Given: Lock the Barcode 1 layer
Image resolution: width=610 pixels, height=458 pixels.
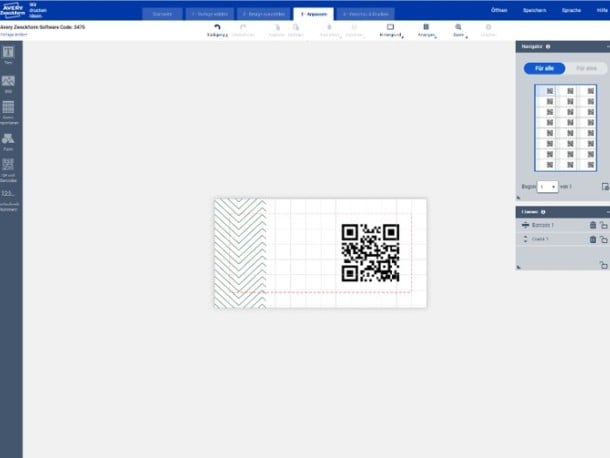Looking at the screenshot, I should (x=603, y=225).
